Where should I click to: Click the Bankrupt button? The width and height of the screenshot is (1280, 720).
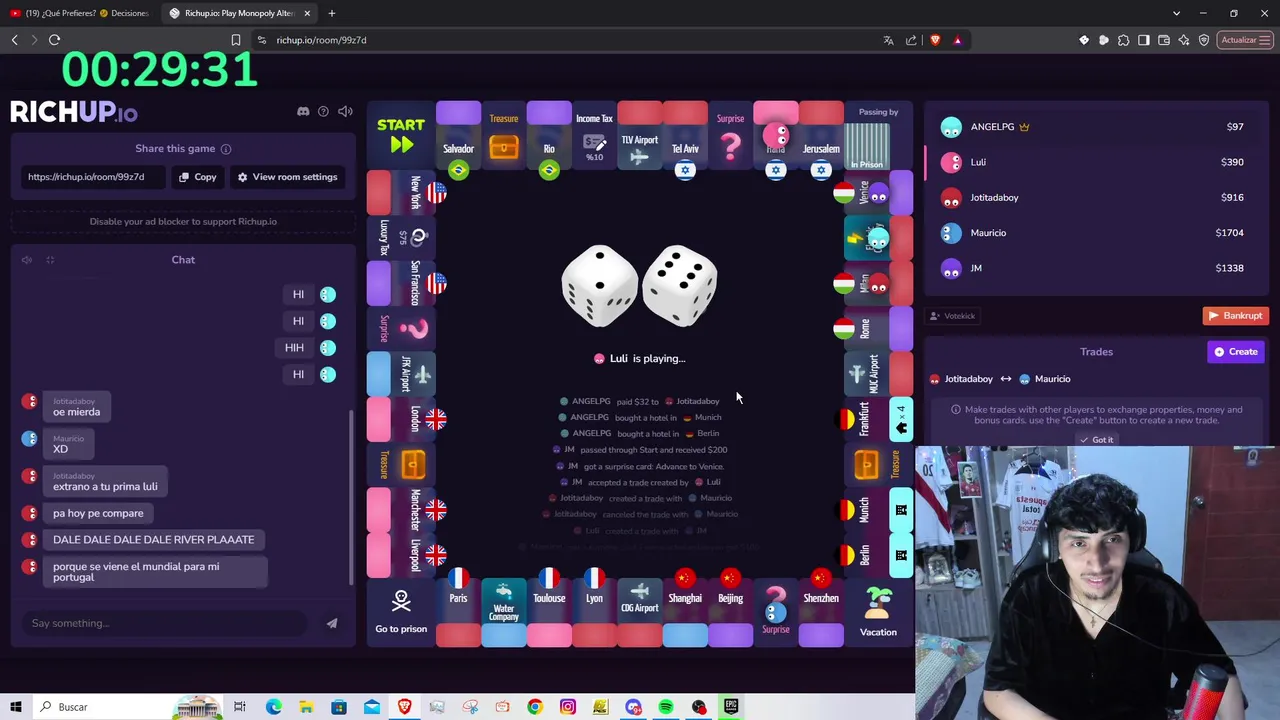[1235, 316]
